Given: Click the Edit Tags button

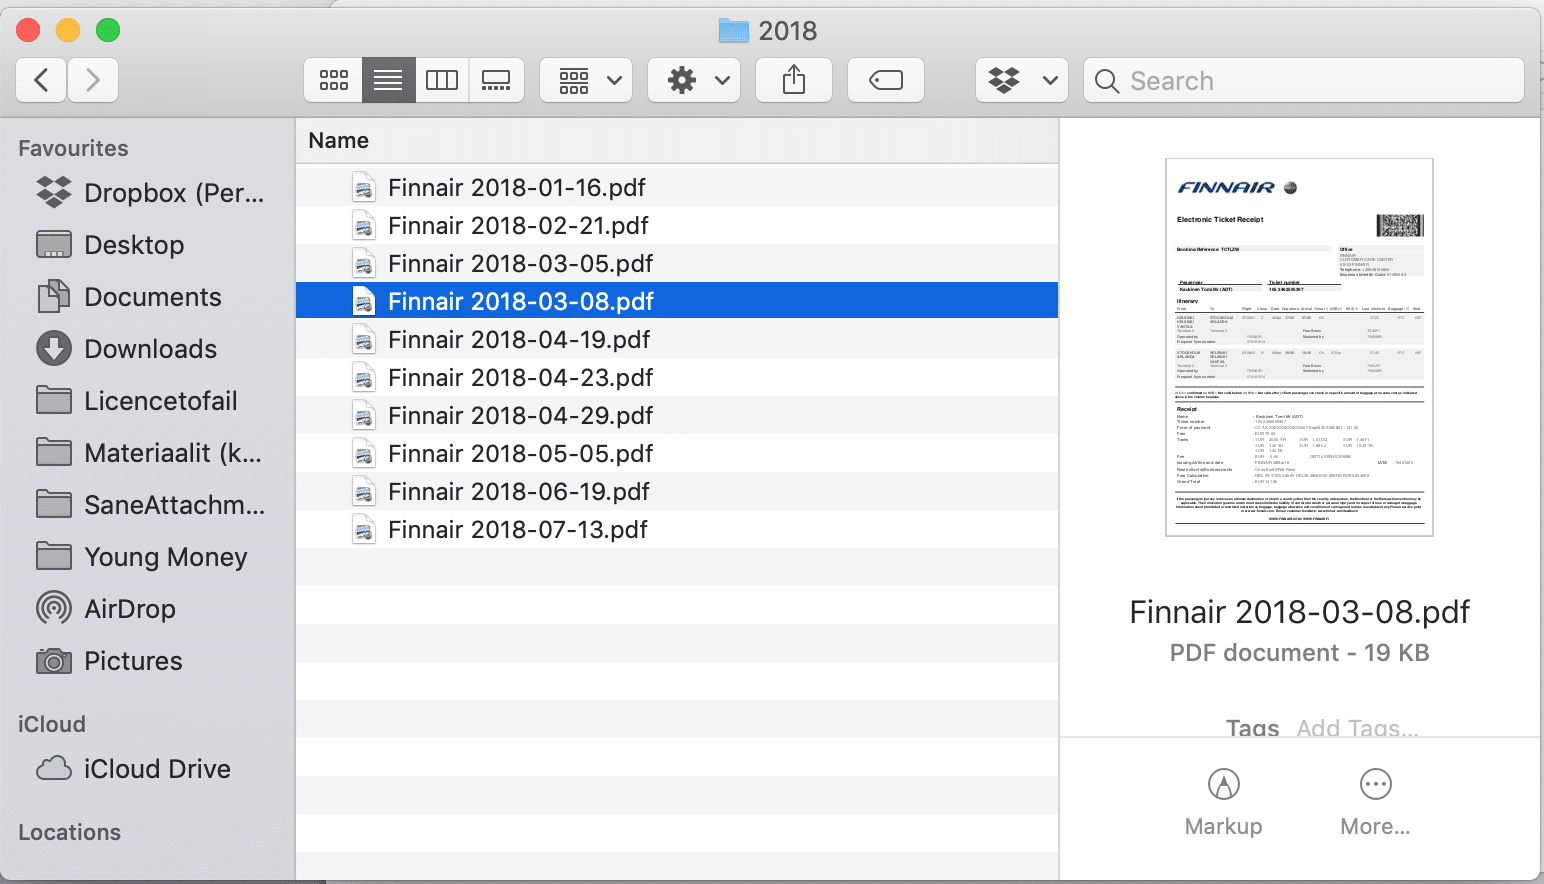Looking at the screenshot, I should click(x=886, y=80).
